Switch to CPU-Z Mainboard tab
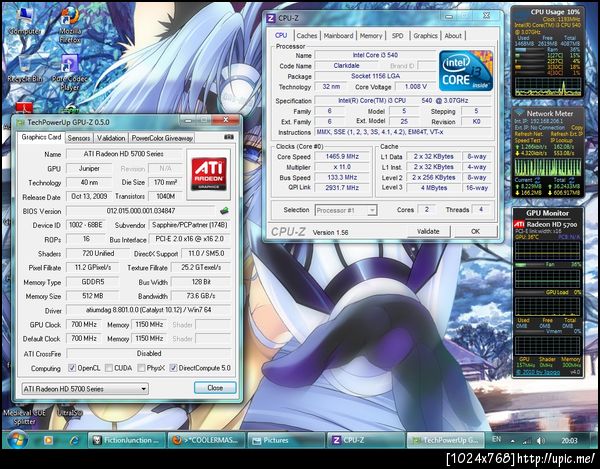 tap(338, 36)
